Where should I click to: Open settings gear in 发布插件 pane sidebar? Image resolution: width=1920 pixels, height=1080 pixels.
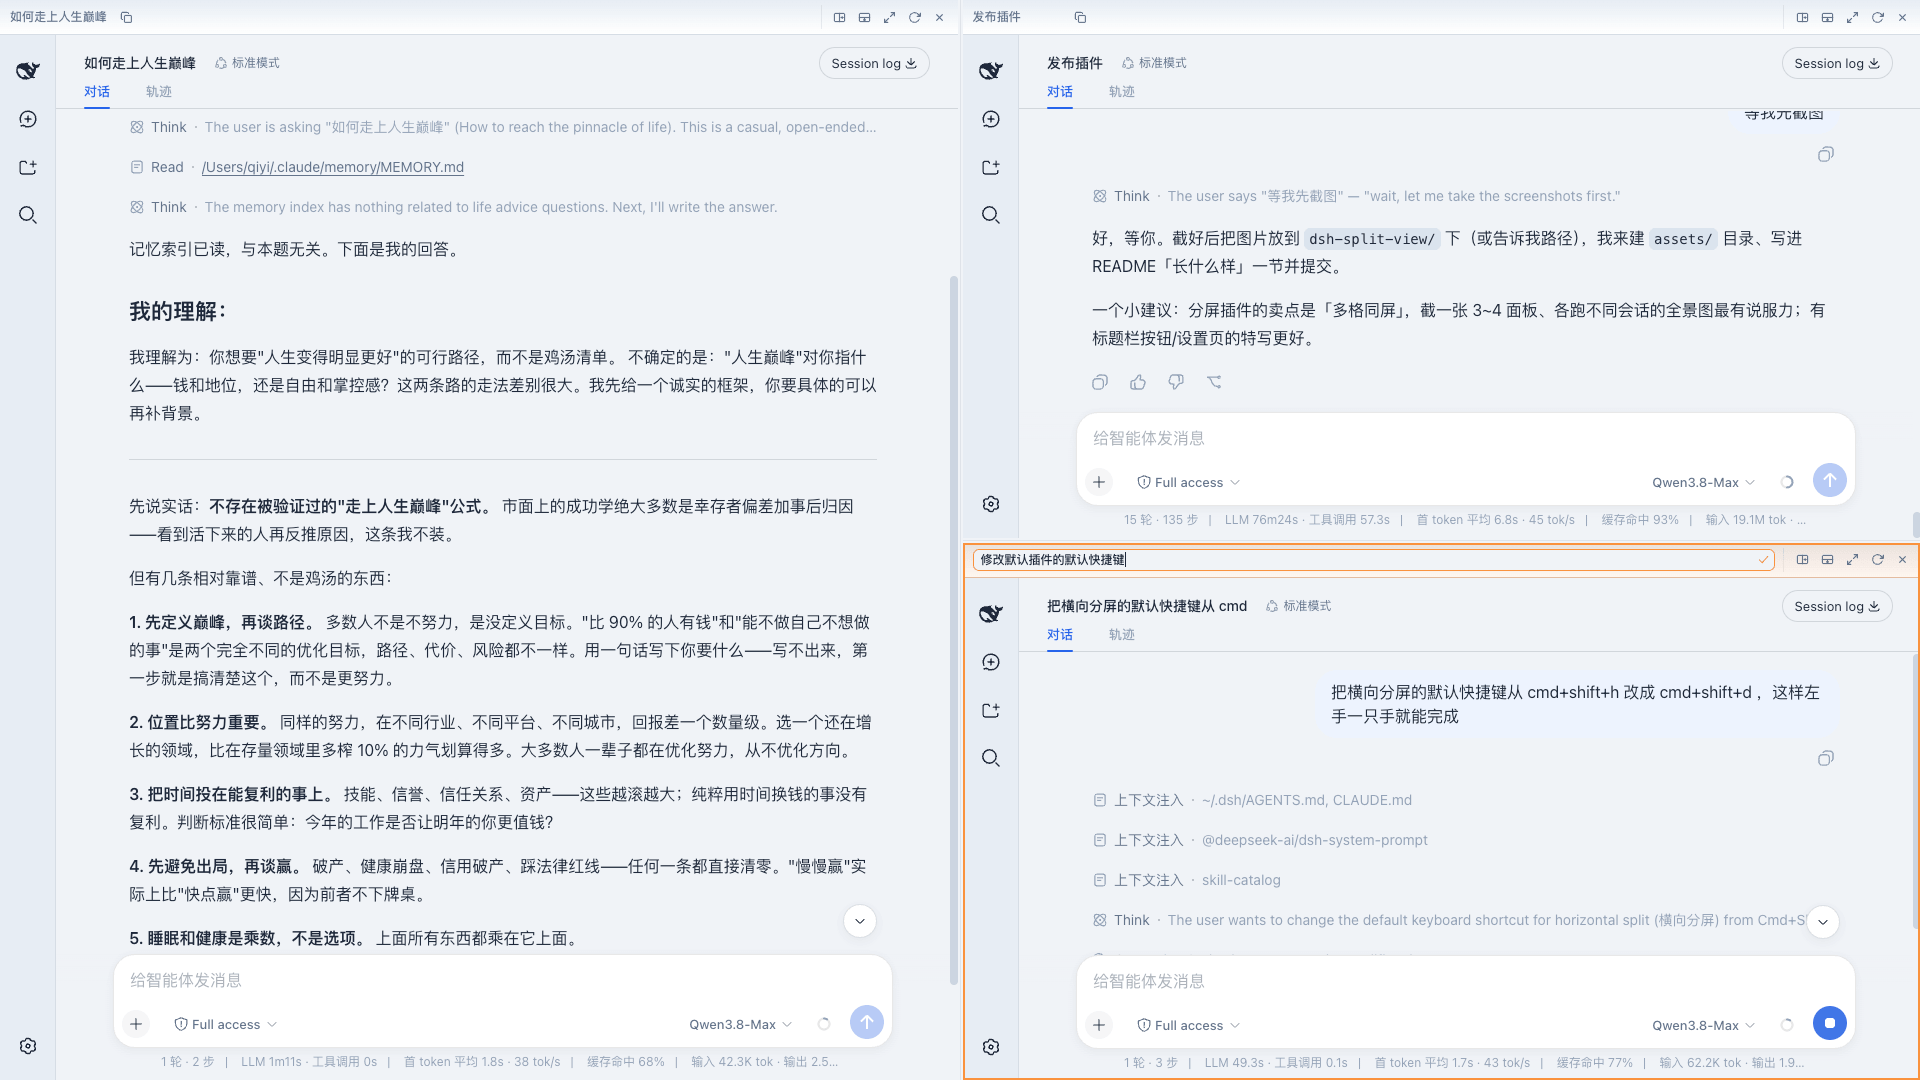[x=991, y=504]
